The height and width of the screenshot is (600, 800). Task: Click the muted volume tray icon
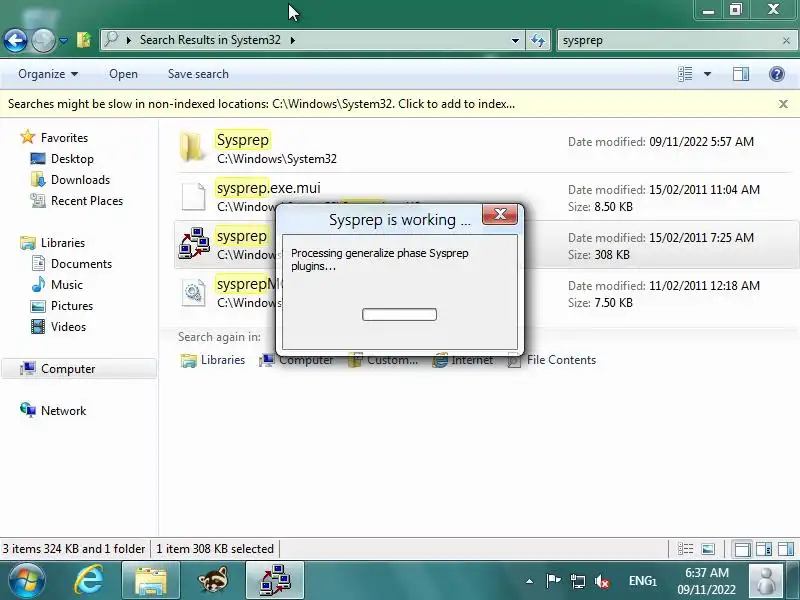click(x=602, y=581)
